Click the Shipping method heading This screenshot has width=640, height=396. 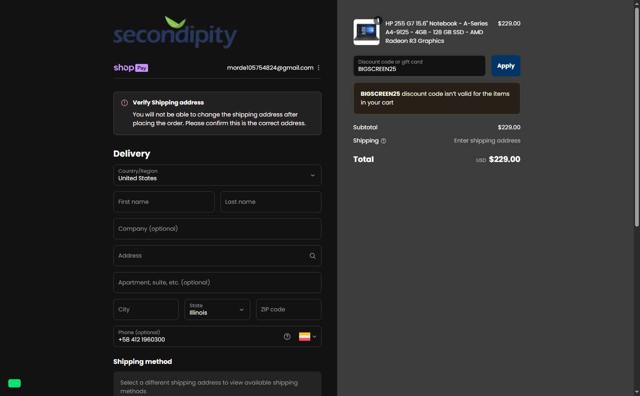point(142,362)
